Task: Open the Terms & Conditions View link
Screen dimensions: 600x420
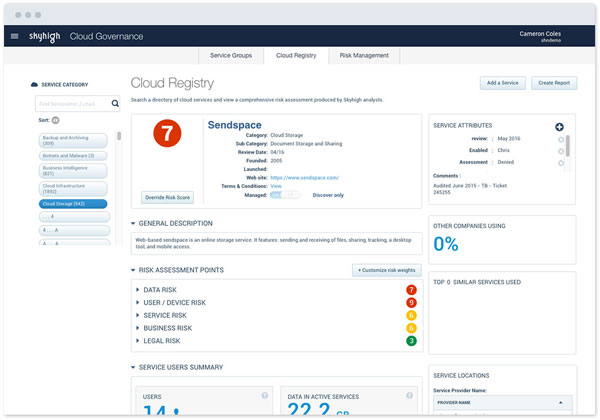Action: pos(276,186)
